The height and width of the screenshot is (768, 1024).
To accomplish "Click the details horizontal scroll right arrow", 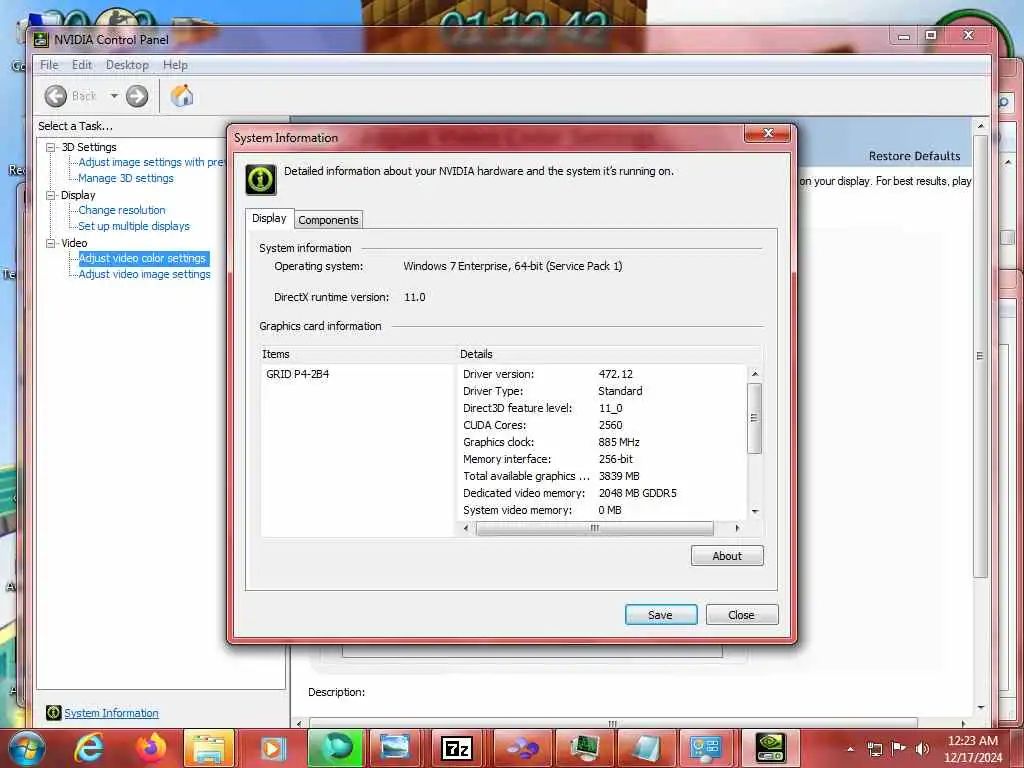I will 737,528.
